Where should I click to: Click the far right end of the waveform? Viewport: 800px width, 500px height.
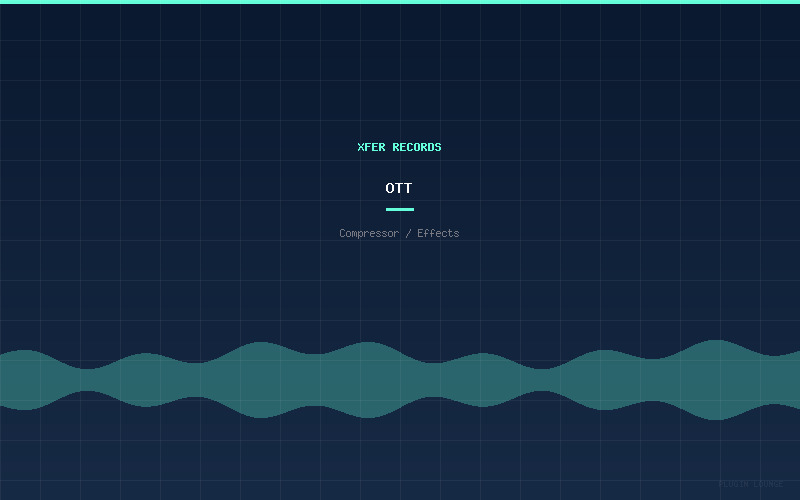pos(795,380)
